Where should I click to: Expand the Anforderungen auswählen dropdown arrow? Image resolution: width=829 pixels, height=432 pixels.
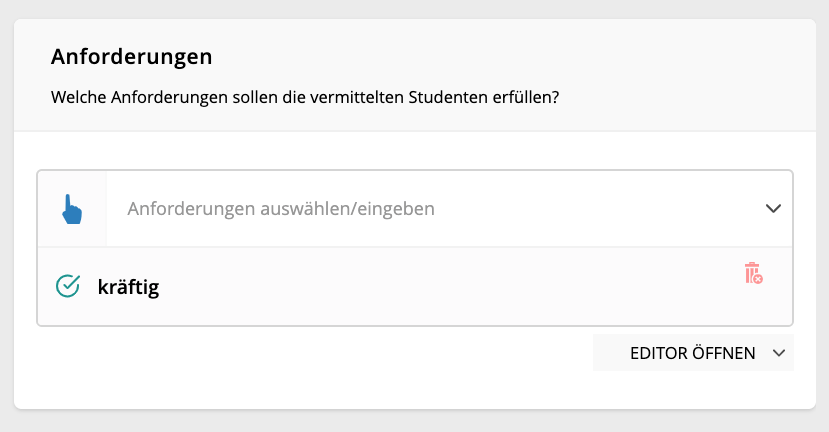click(x=773, y=208)
